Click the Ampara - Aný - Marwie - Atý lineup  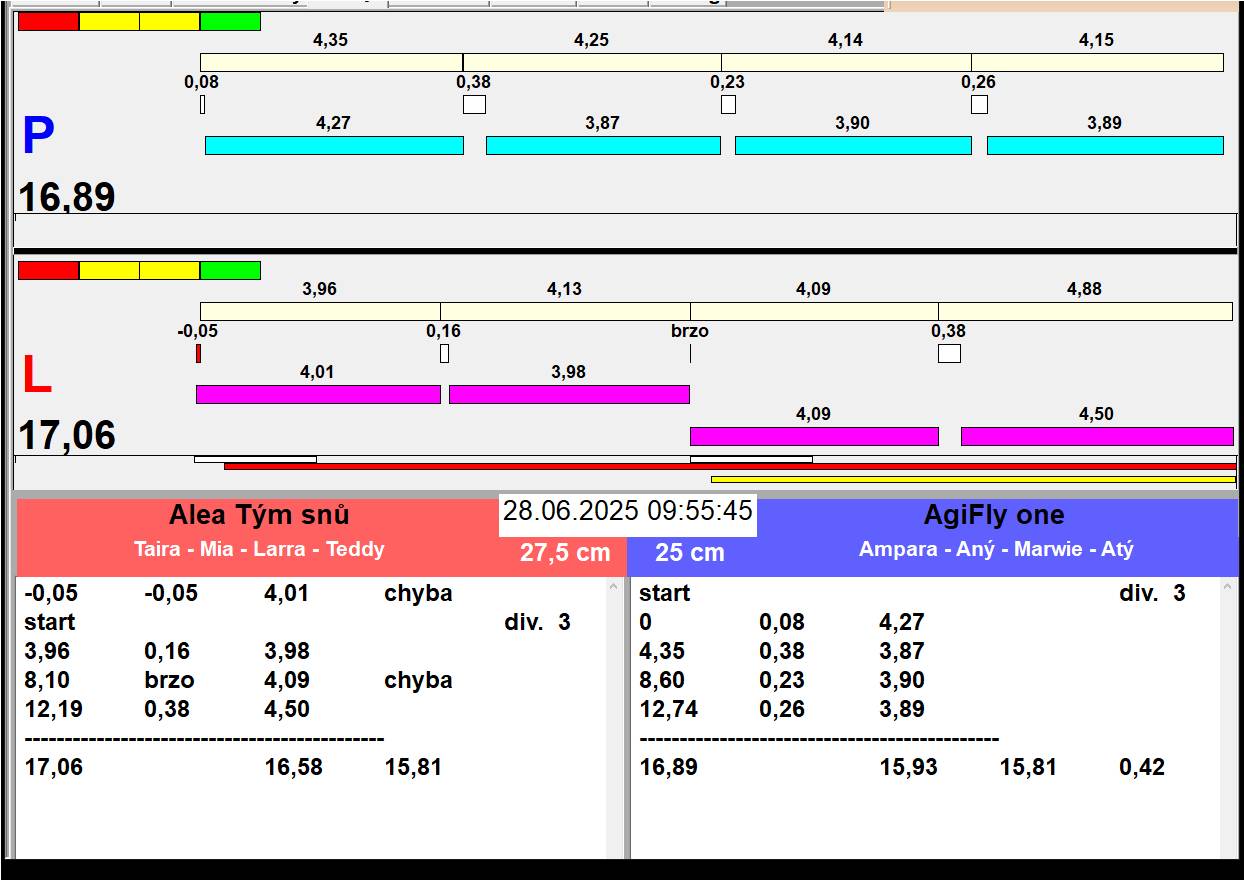click(x=996, y=549)
